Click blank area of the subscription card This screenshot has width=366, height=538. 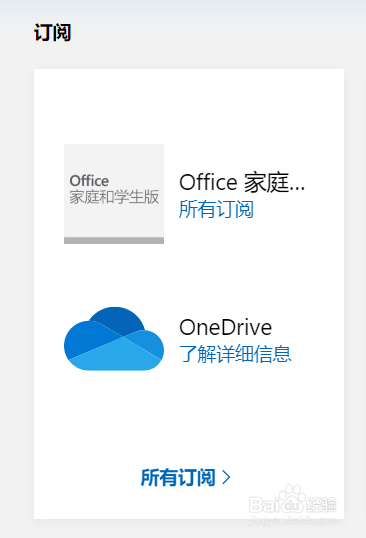[189, 103]
